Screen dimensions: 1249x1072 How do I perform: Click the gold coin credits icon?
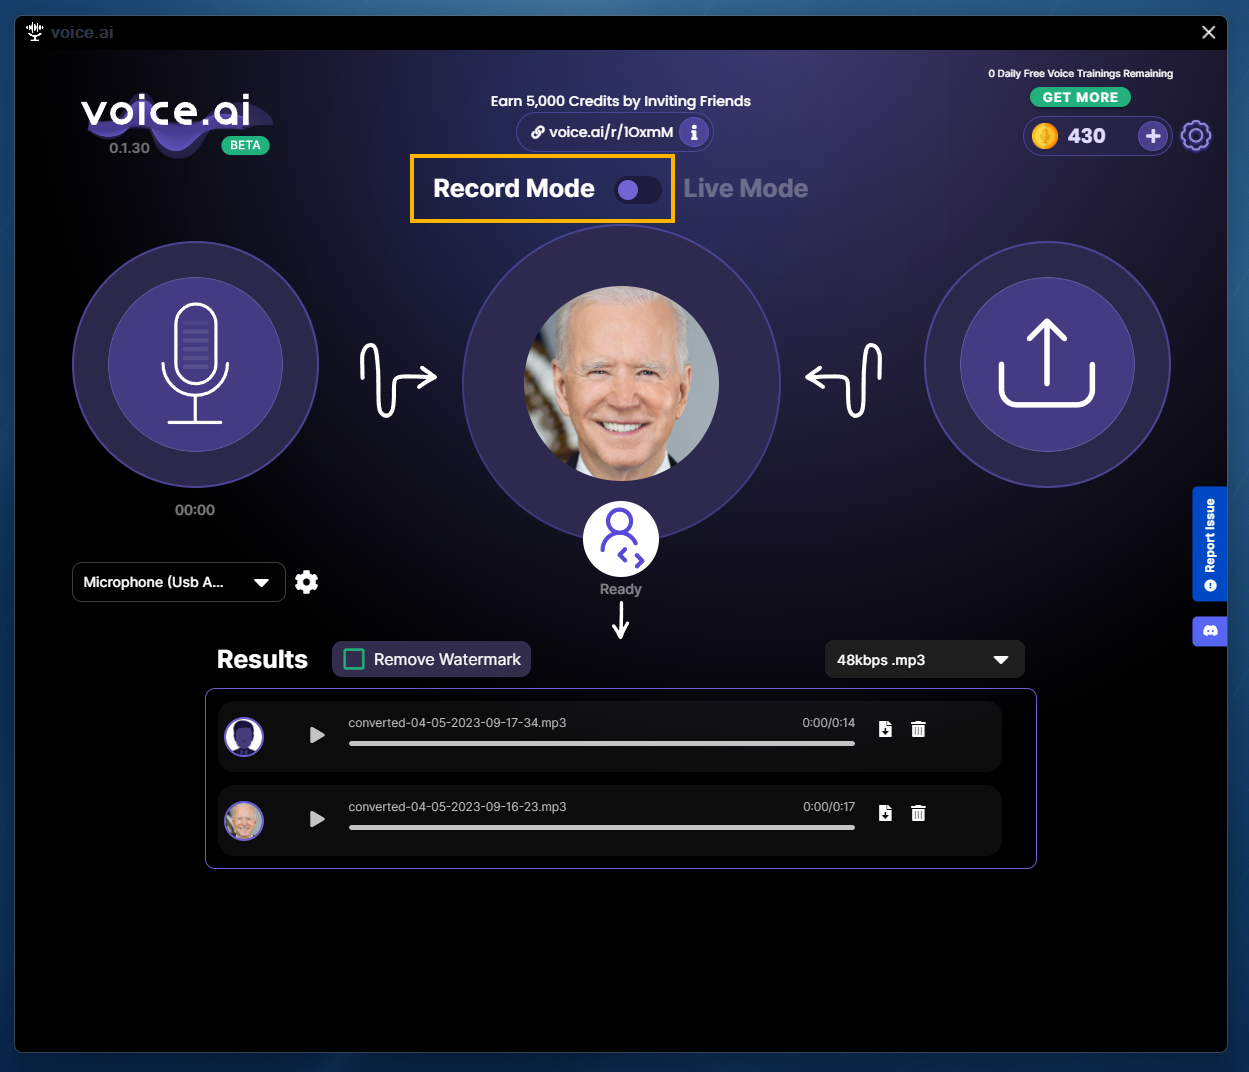1045,136
